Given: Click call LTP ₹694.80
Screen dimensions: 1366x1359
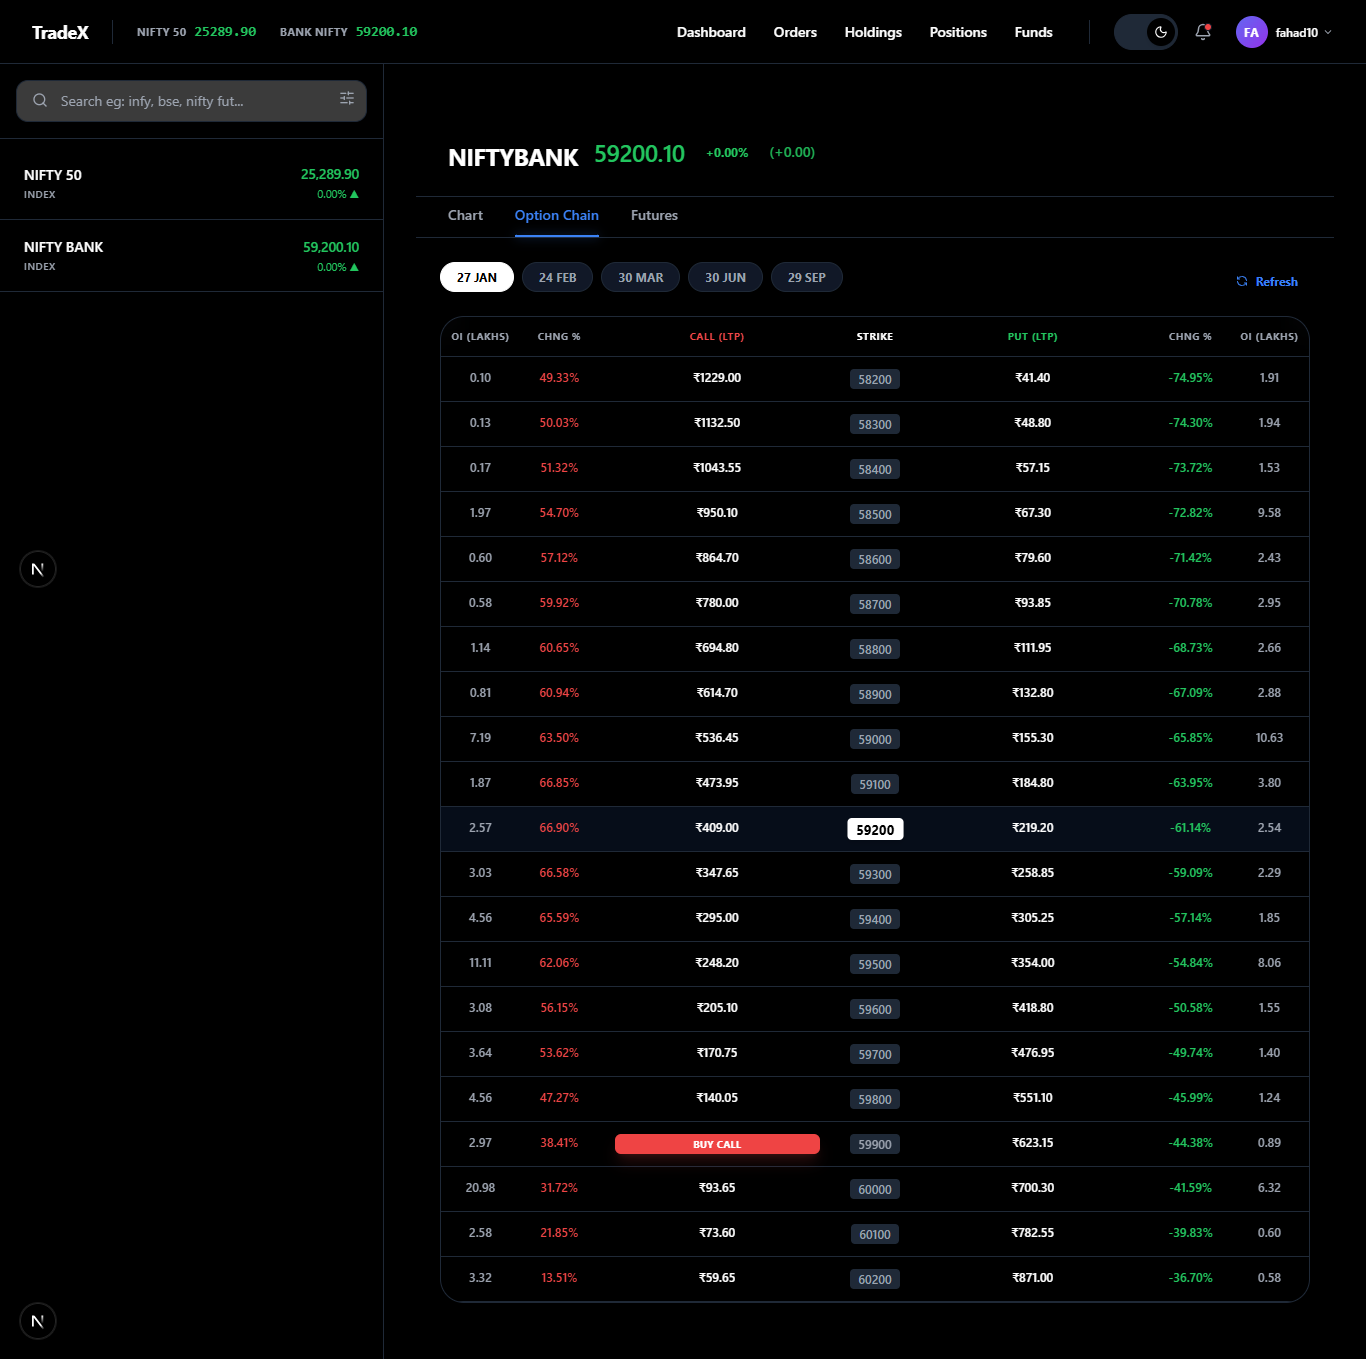Looking at the screenshot, I should [717, 648].
